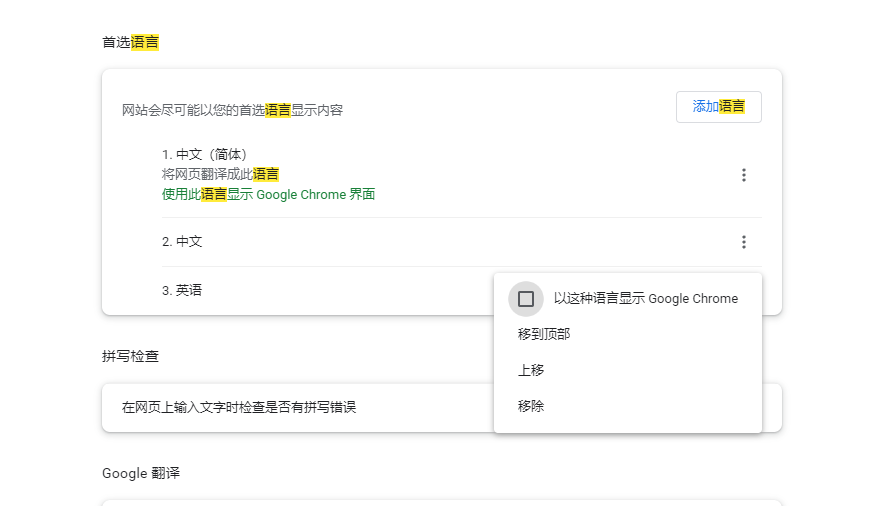Open the three-dot menu for 2. 中文

tap(743, 242)
